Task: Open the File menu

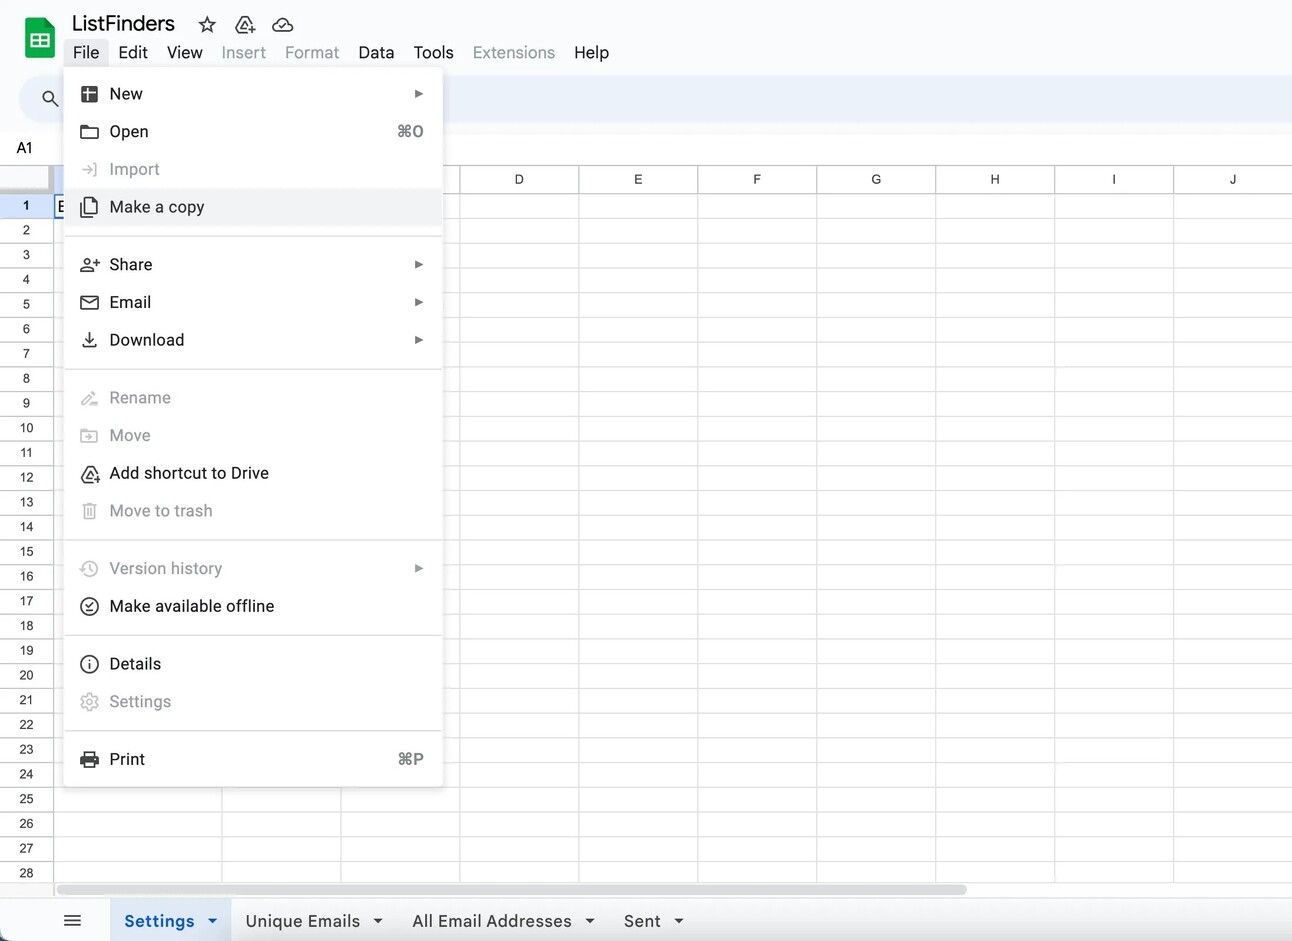Action: (x=86, y=53)
